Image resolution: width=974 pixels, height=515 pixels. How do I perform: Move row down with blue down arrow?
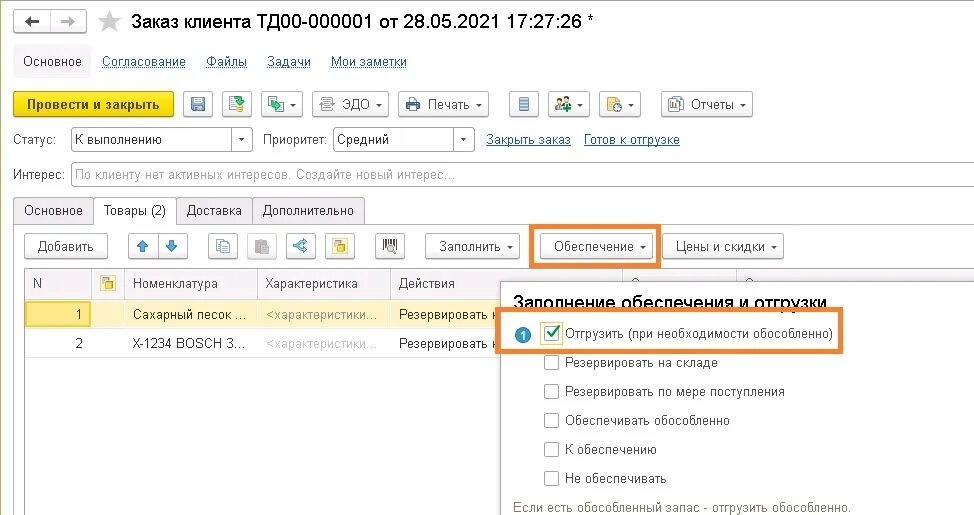tap(172, 247)
